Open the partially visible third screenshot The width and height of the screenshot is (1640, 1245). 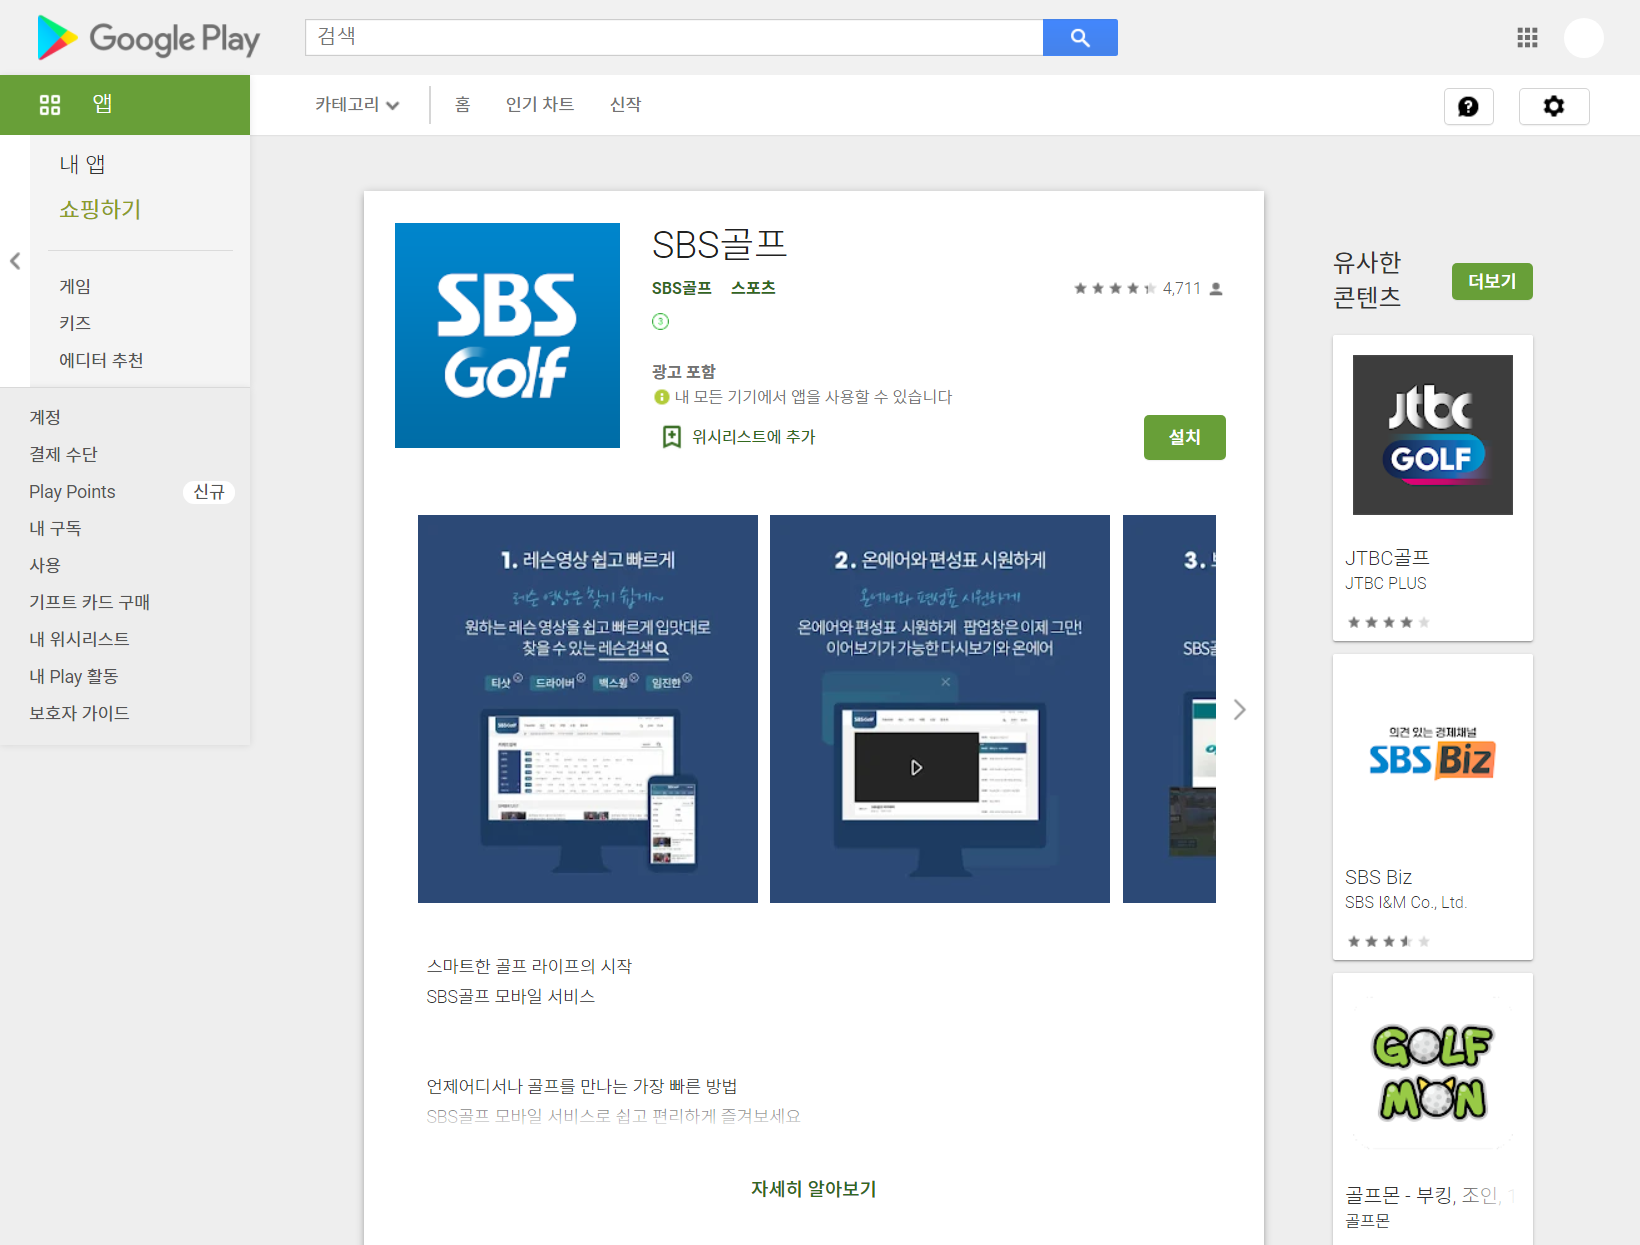click(x=1169, y=709)
